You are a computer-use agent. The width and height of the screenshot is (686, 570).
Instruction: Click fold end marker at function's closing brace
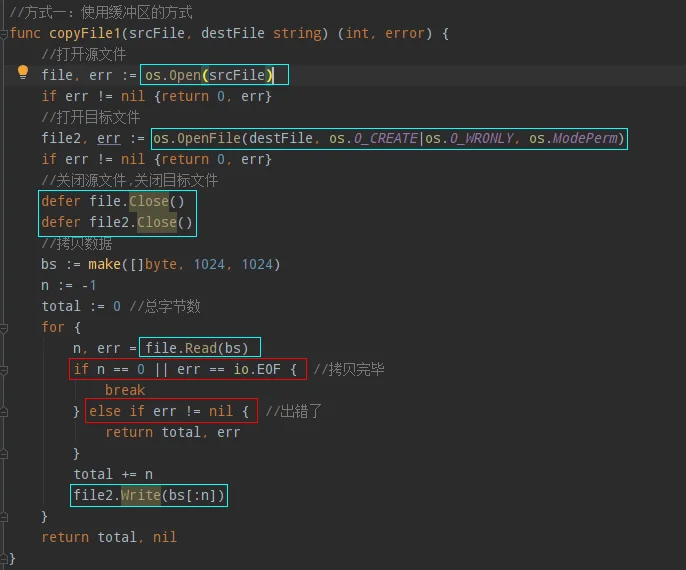pyautogui.click(x=4, y=559)
